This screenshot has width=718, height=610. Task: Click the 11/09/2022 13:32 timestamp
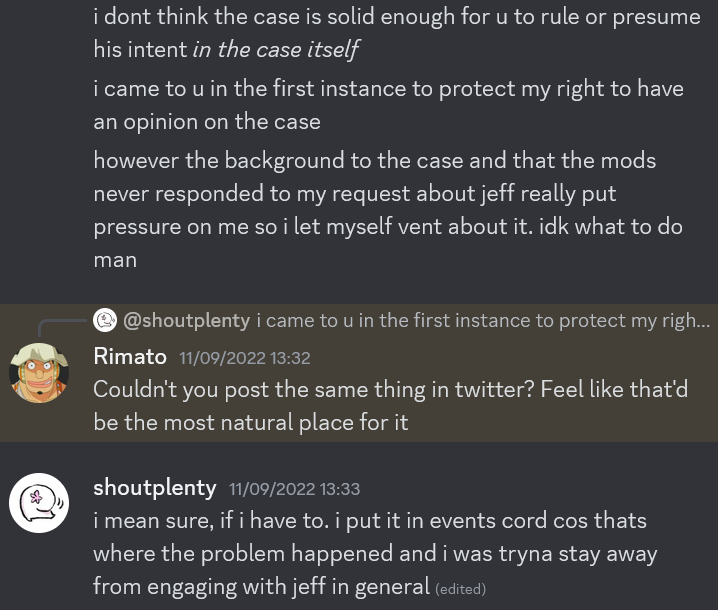(244, 358)
